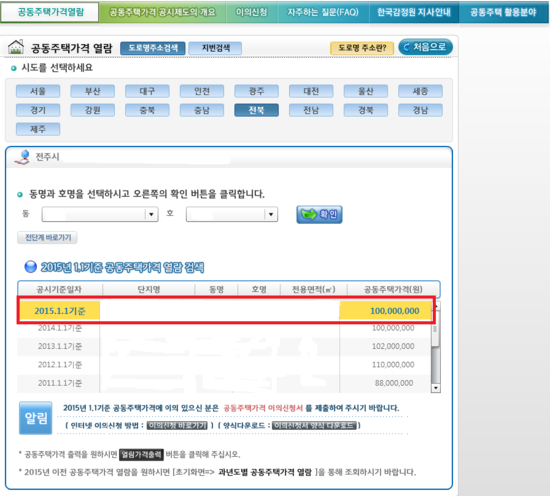
Task: Click the green arrow 확인 button
Action: (x=319, y=214)
